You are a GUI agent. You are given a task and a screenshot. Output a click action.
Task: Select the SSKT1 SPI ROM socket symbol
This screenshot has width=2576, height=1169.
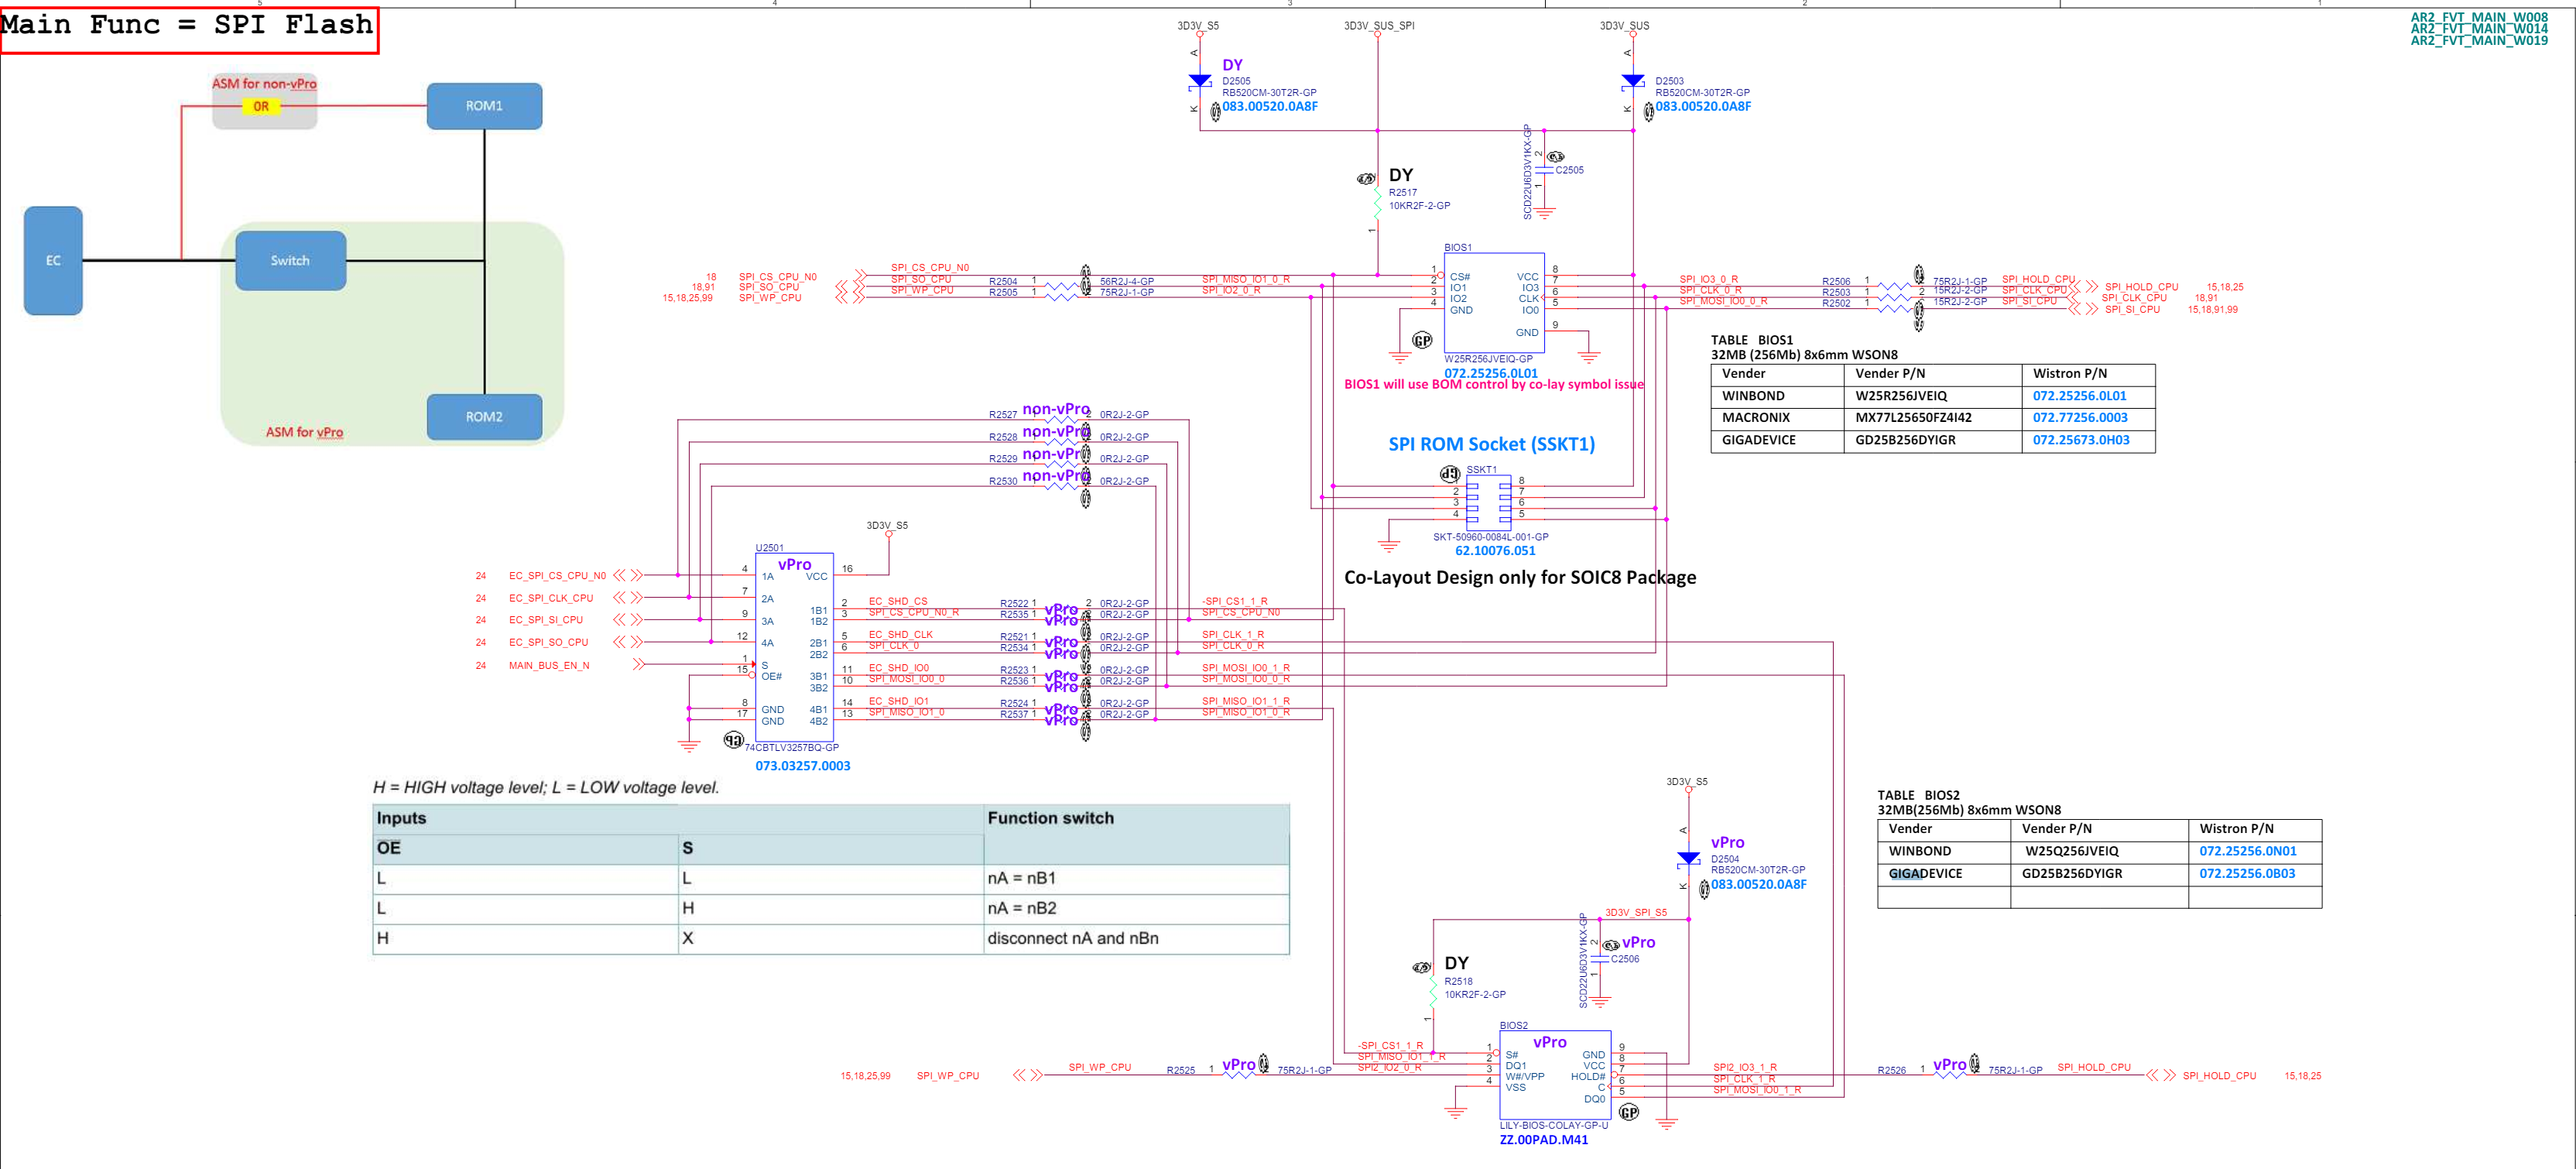tap(1489, 502)
